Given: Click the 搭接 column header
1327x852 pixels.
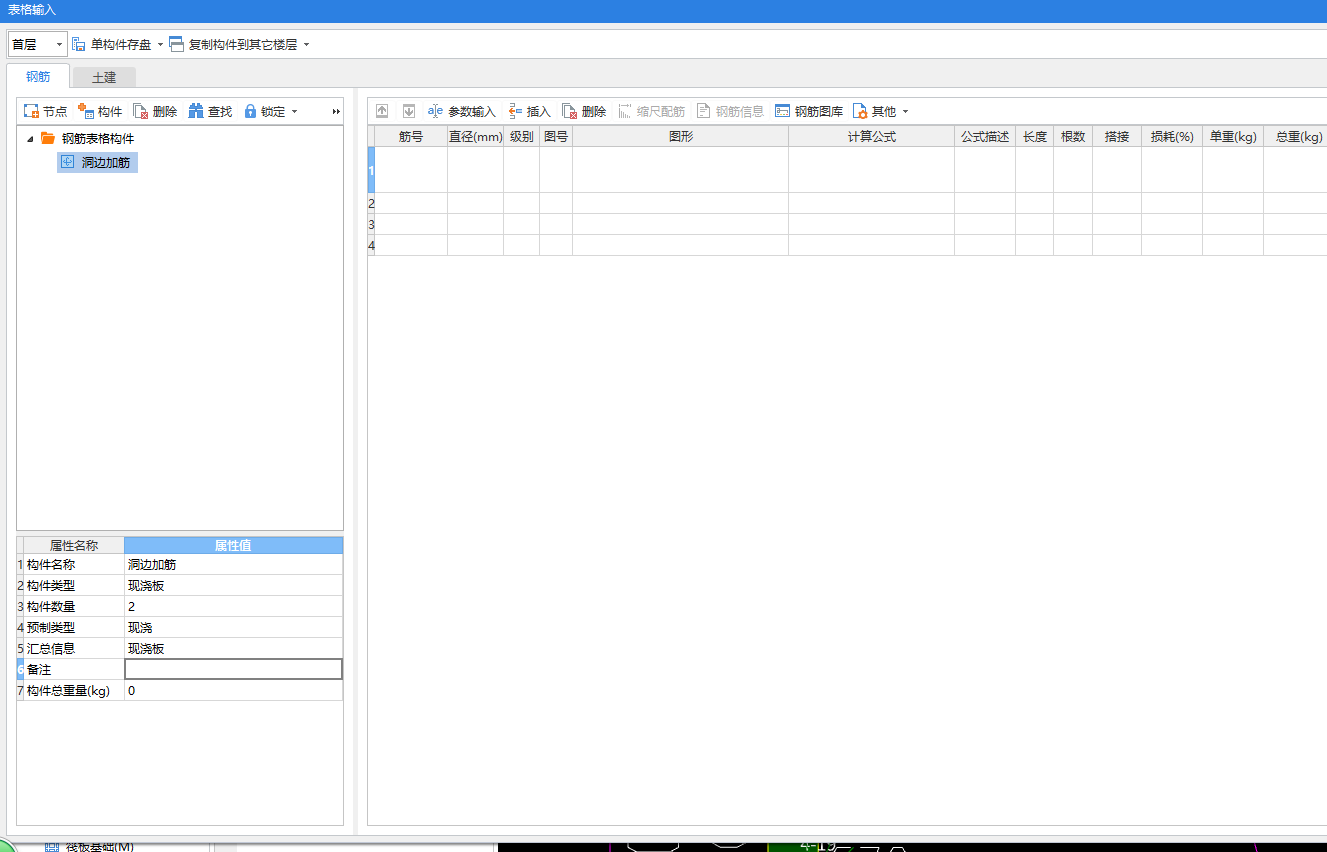Looking at the screenshot, I should tap(1117, 137).
